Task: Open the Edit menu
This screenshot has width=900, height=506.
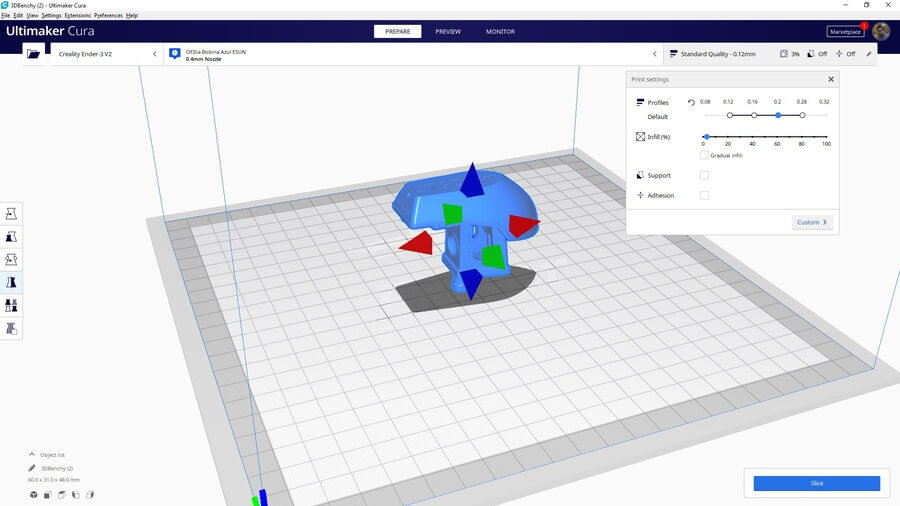Action: [x=18, y=15]
